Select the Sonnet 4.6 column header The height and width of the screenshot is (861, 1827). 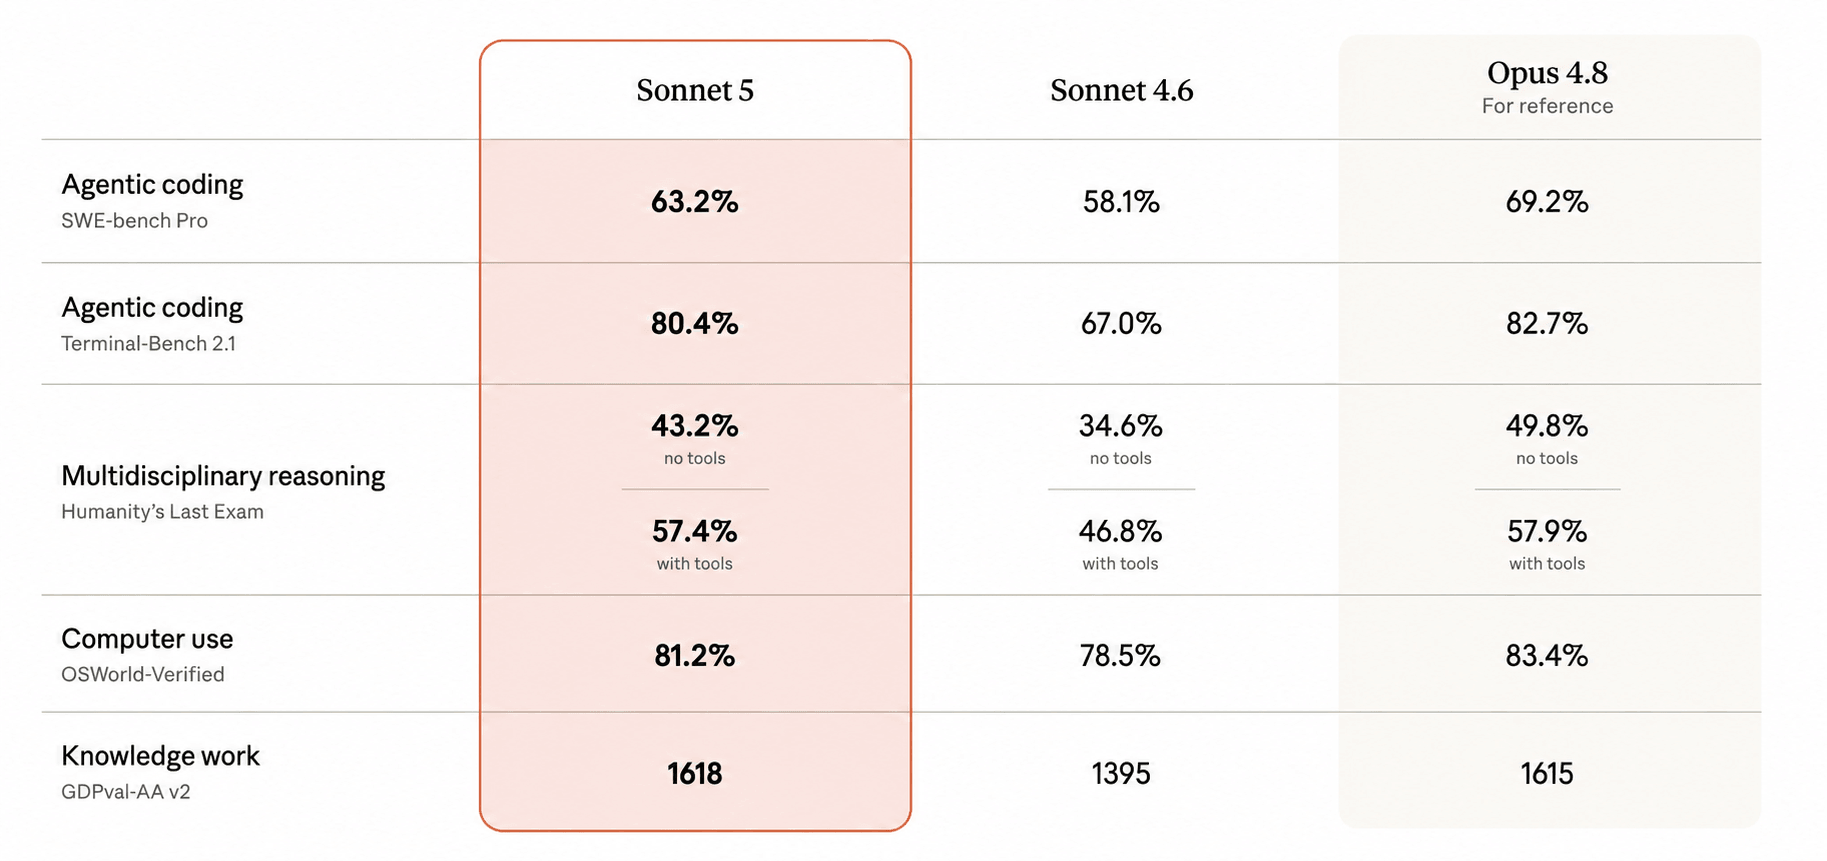[x=1121, y=90]
